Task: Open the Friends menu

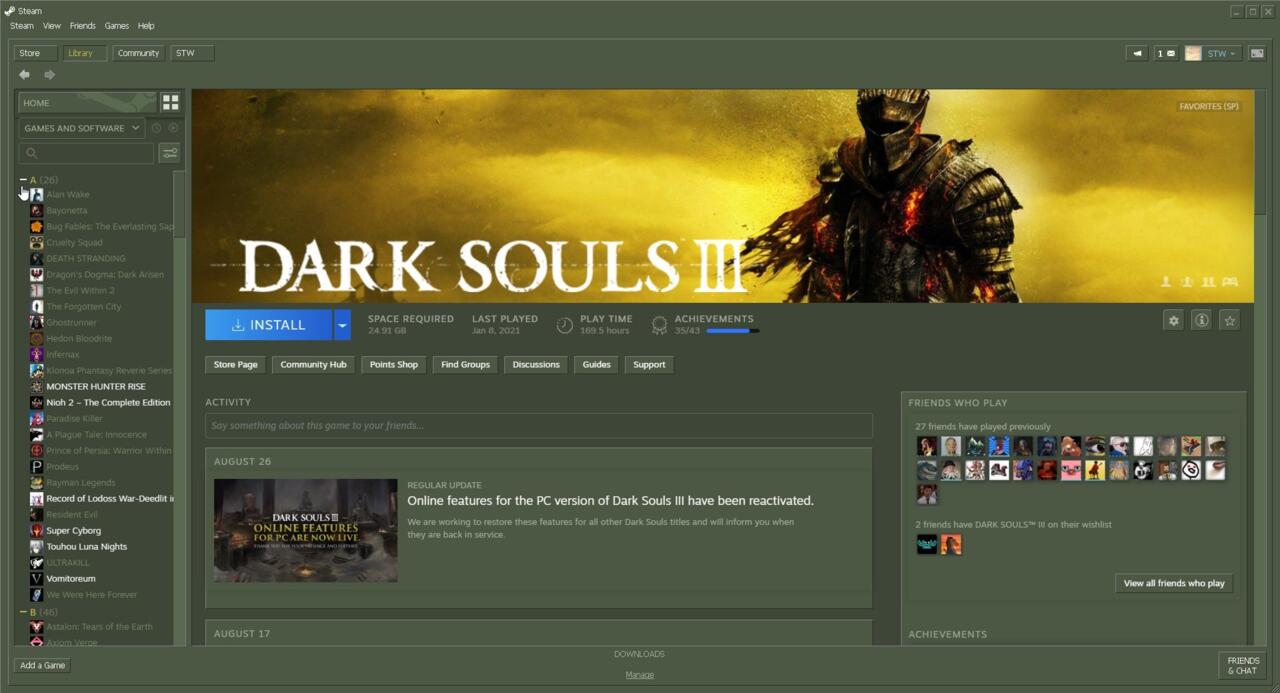Action: click(x=82, y=25)
